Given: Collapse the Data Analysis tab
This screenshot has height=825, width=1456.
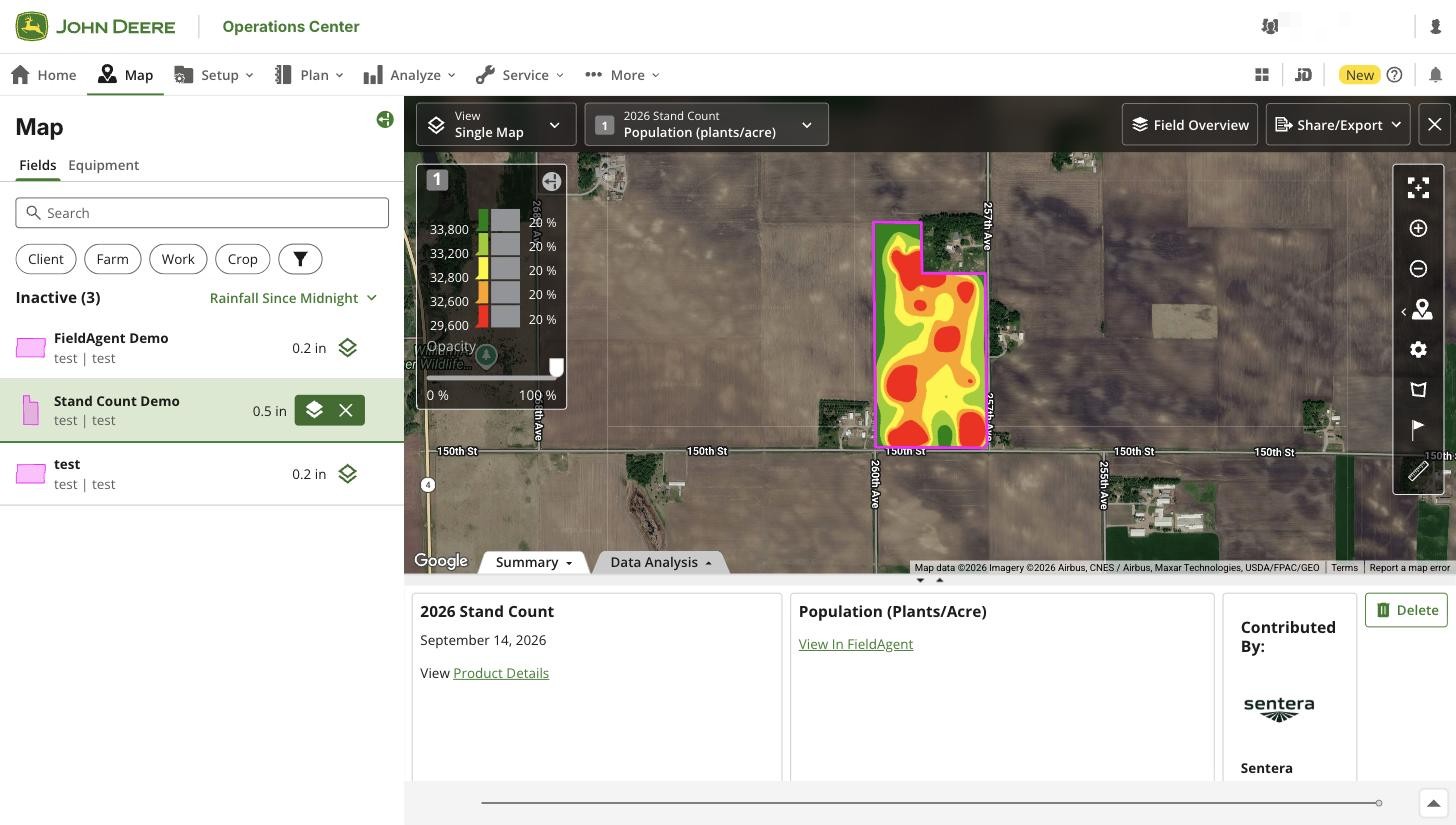Looking at the screenshot, I should (661, 562).
